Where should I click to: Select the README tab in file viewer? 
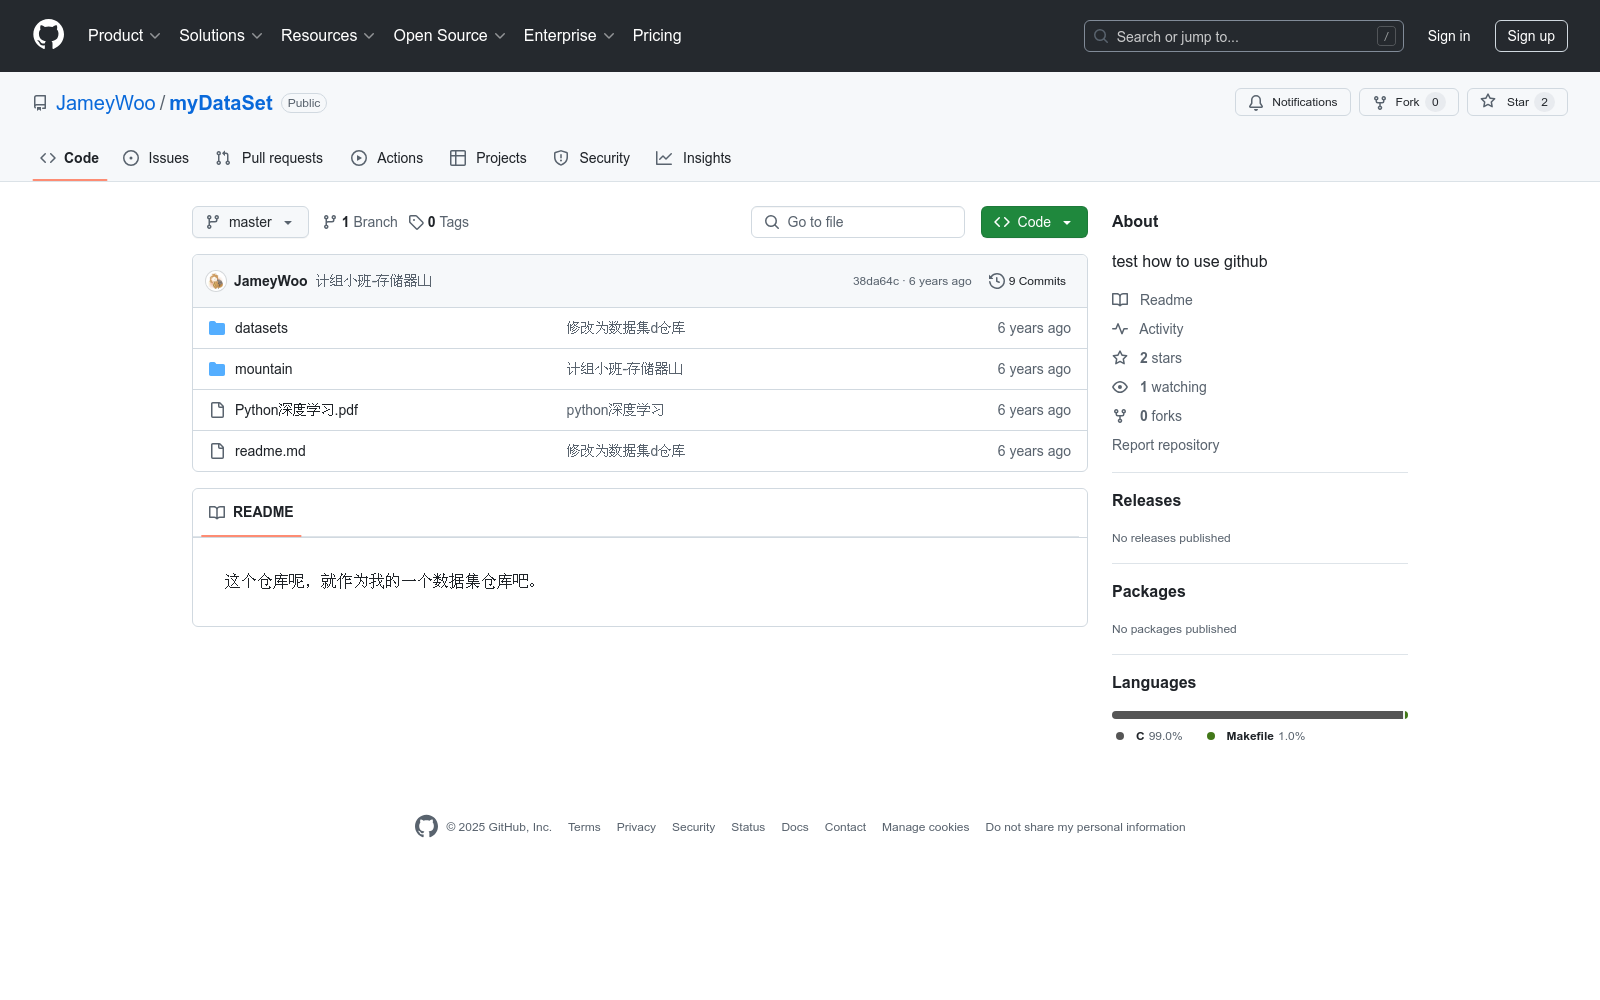pos(251,512)
